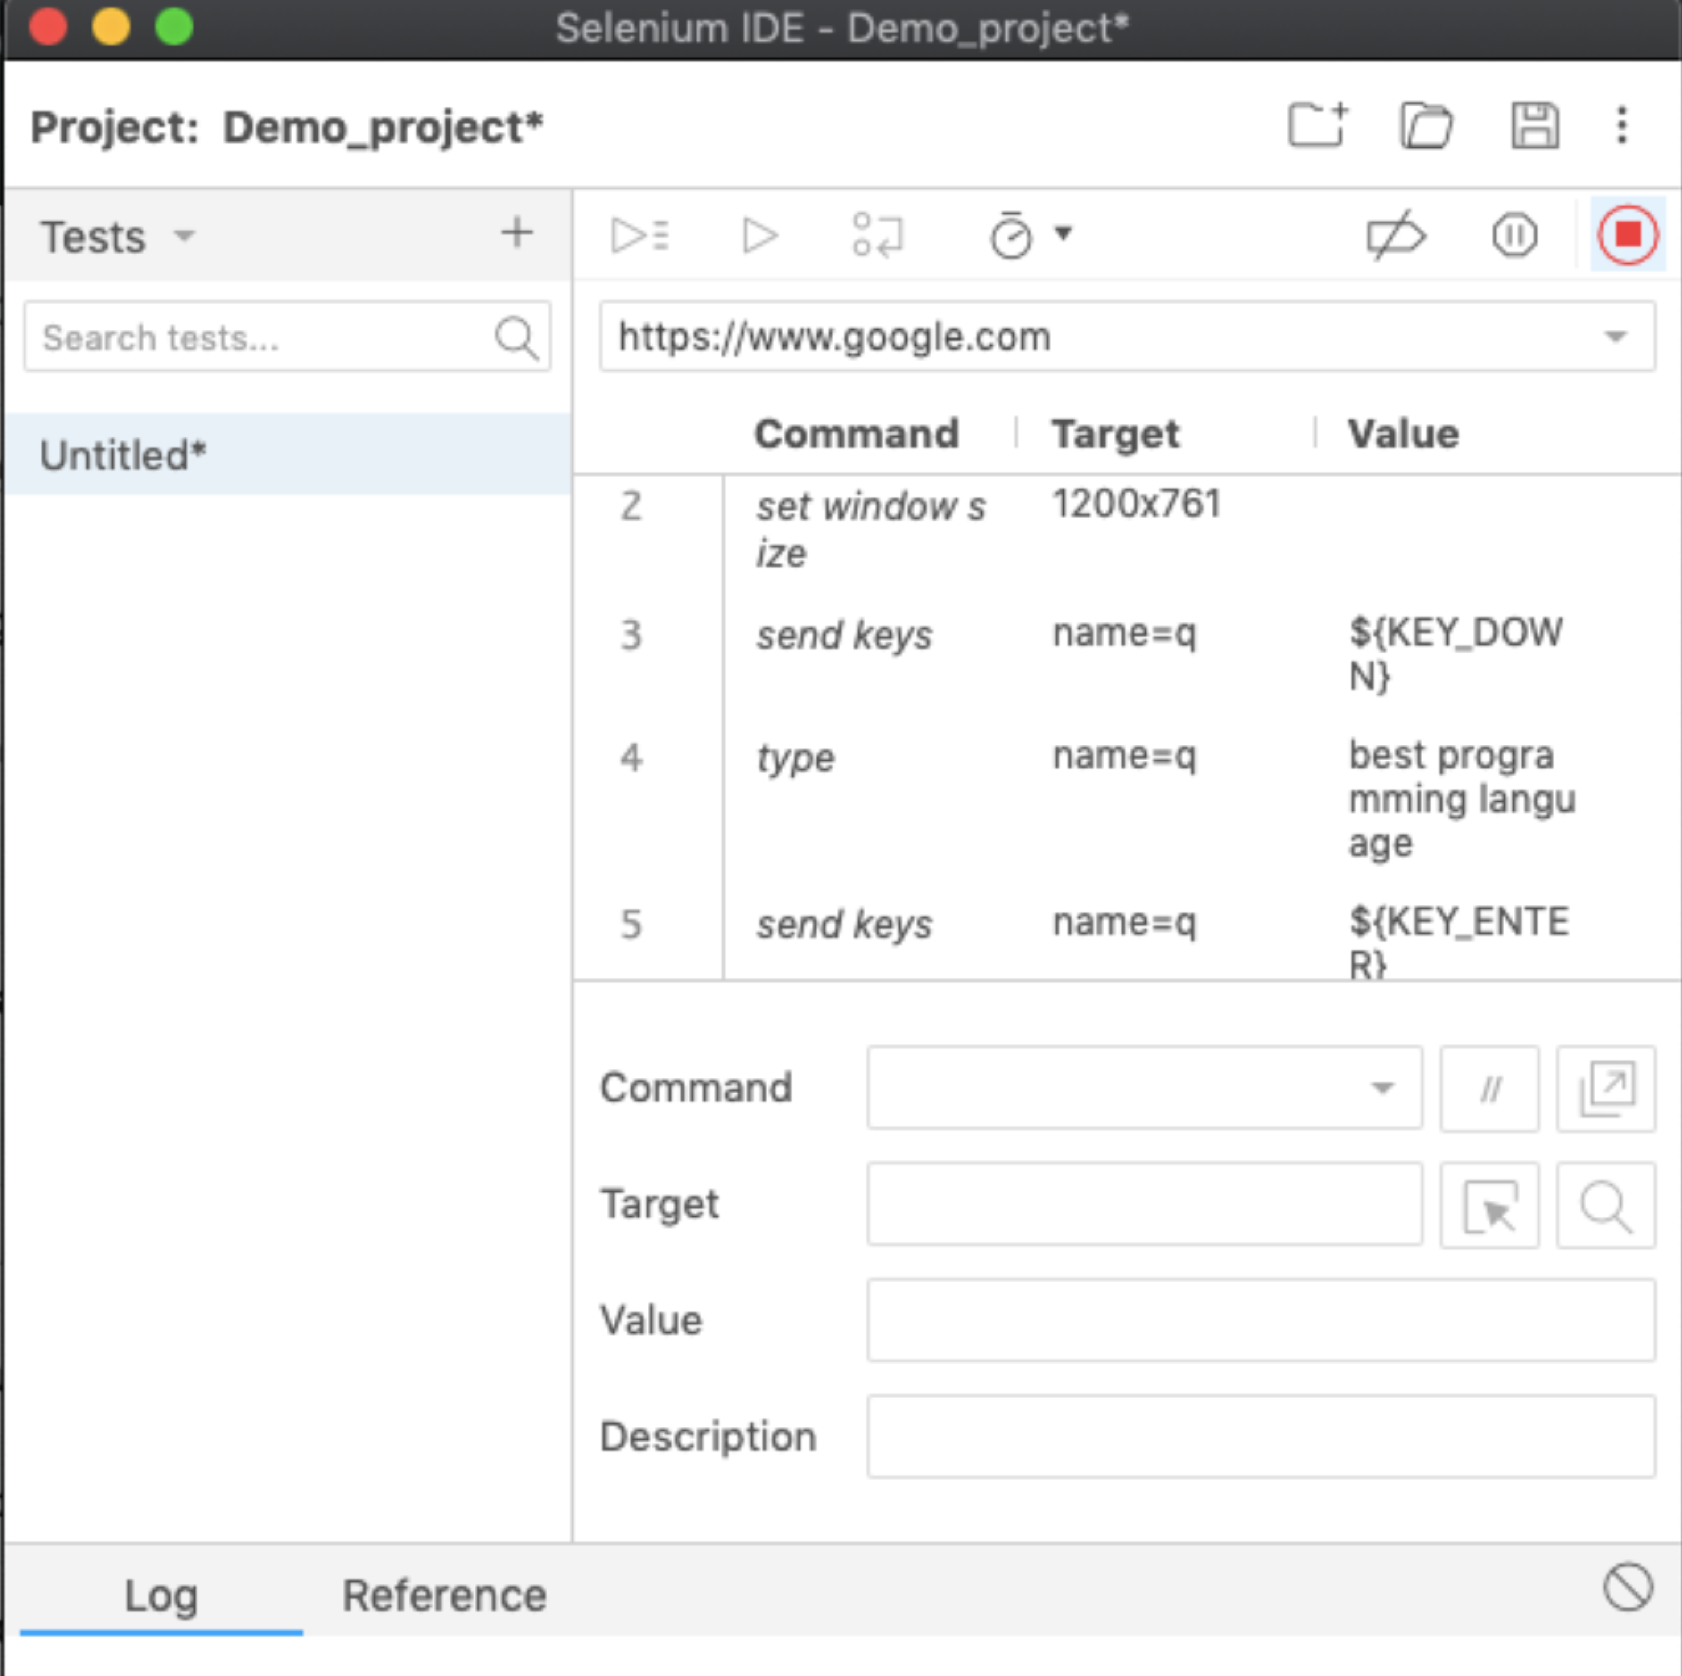This screenshot has width=1682, height=1676.
Task: Stop recording with the red button
Action: tap(1627, 235)
